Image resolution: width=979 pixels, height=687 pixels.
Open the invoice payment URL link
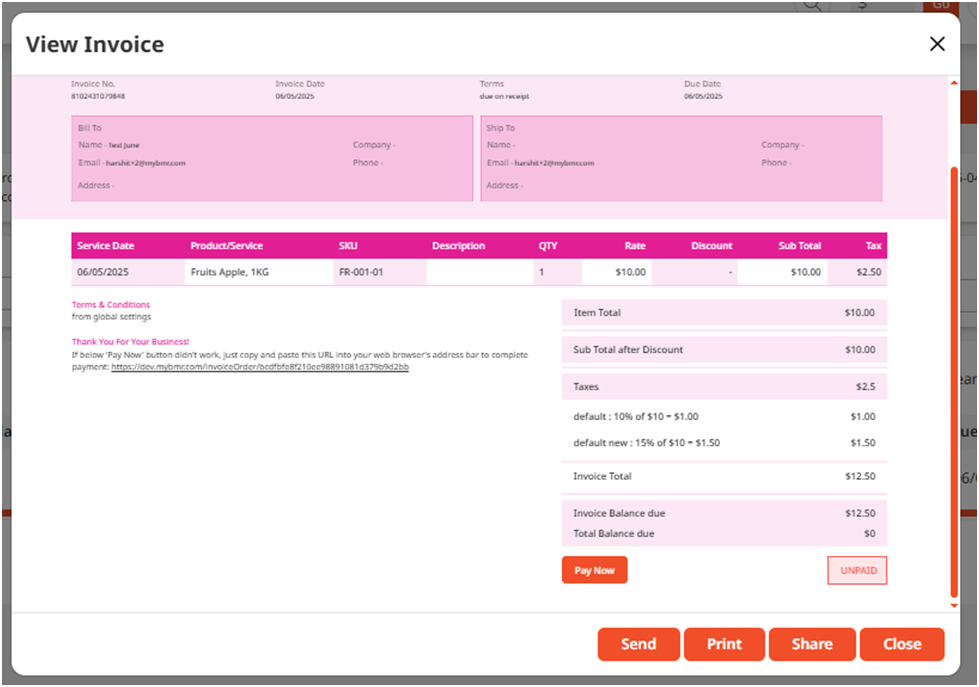click(260, 367)
